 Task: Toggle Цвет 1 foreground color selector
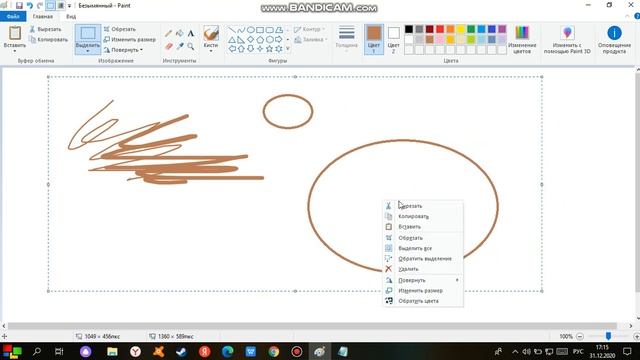373,39
